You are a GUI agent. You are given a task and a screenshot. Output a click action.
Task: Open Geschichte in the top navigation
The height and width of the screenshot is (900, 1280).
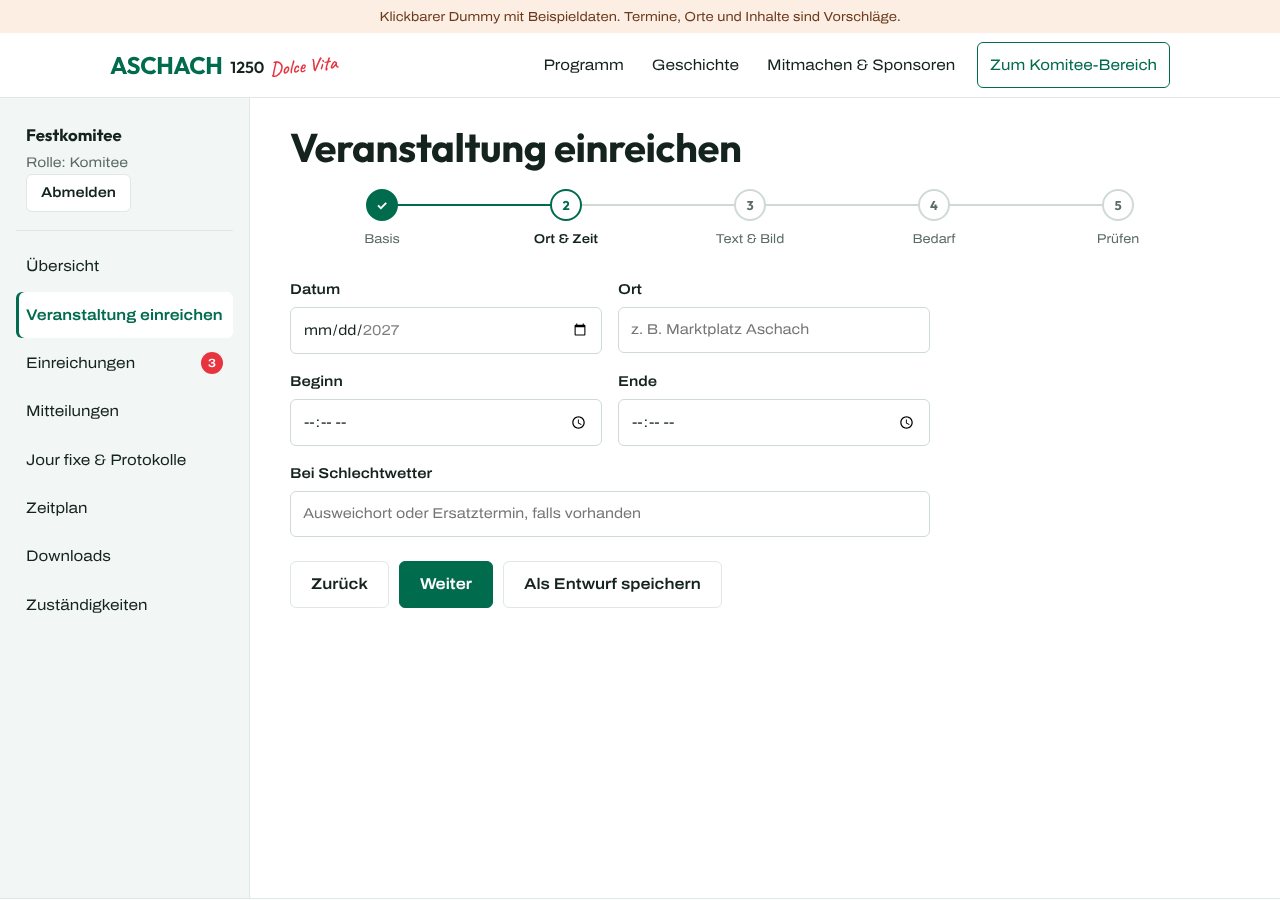695,65
